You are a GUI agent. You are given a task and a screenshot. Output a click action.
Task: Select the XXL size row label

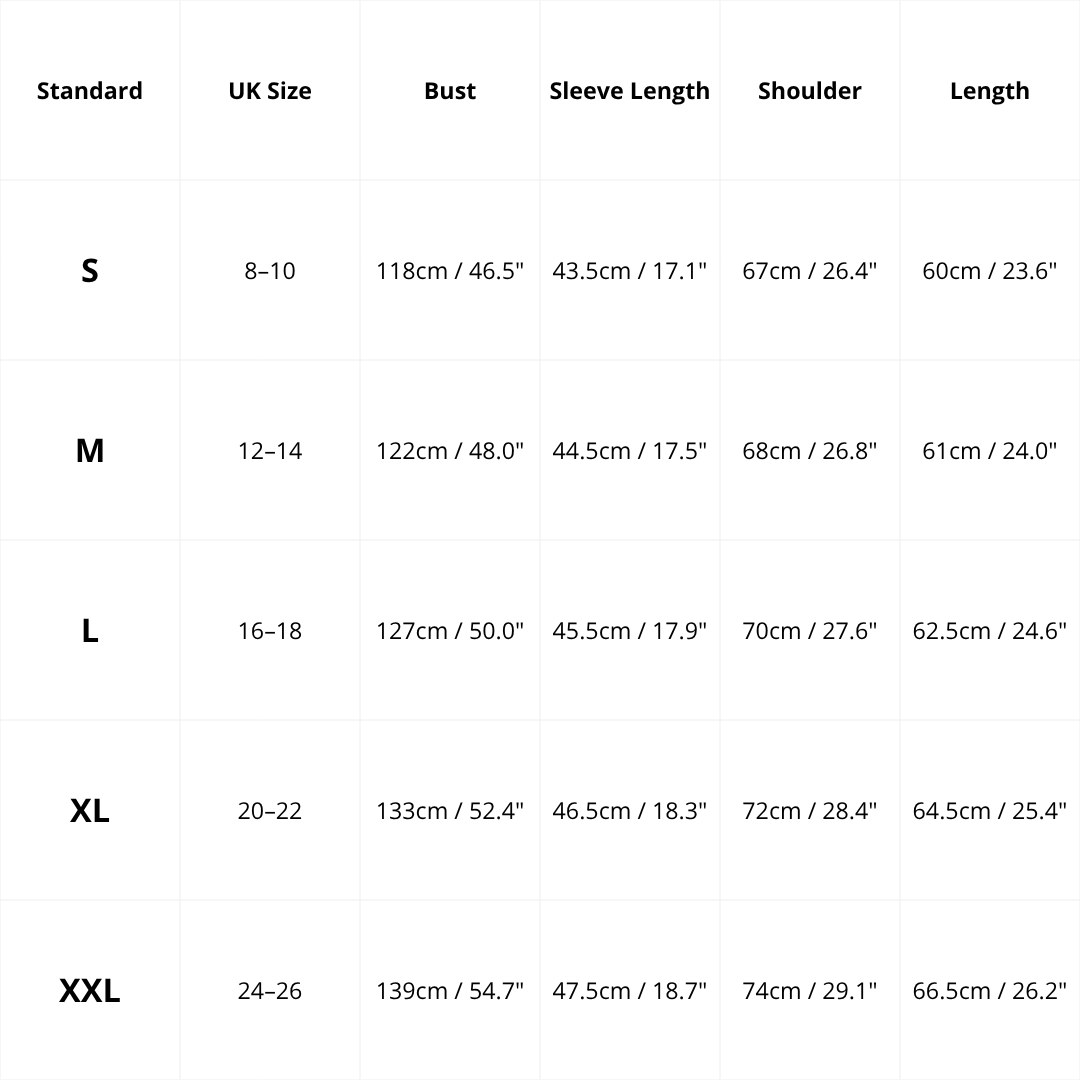point(90,991)
